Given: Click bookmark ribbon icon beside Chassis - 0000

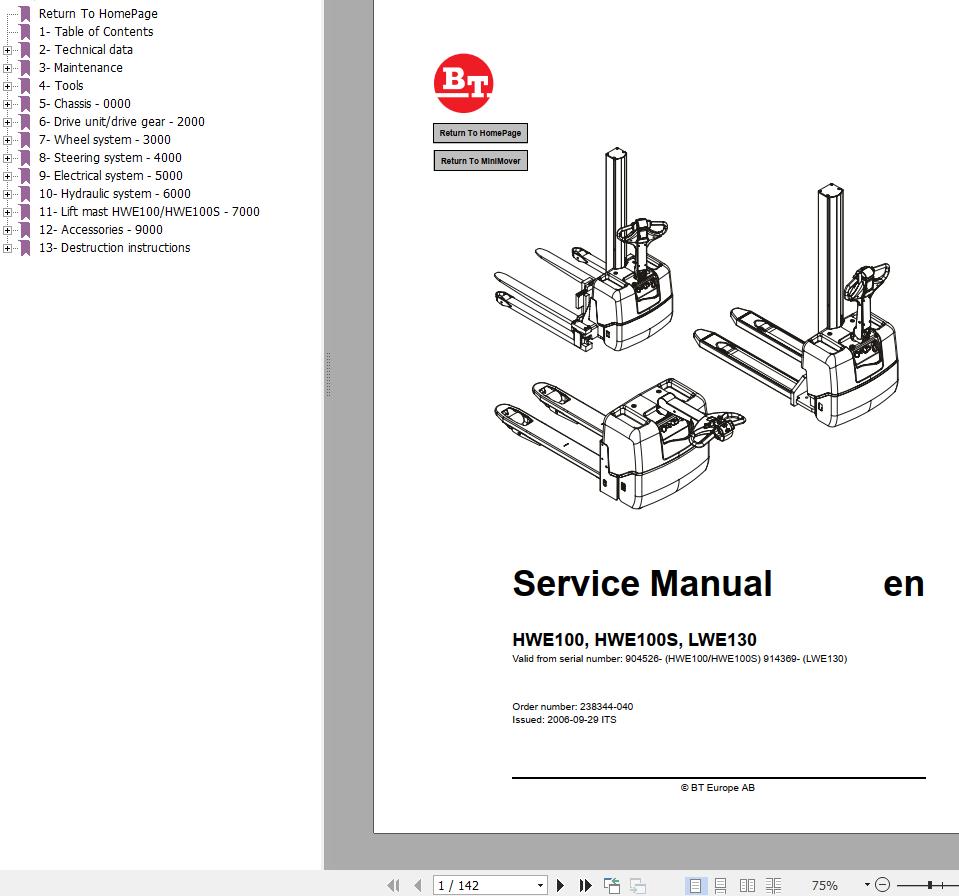Looking at the screenshot, I should [x=25, y=104].
